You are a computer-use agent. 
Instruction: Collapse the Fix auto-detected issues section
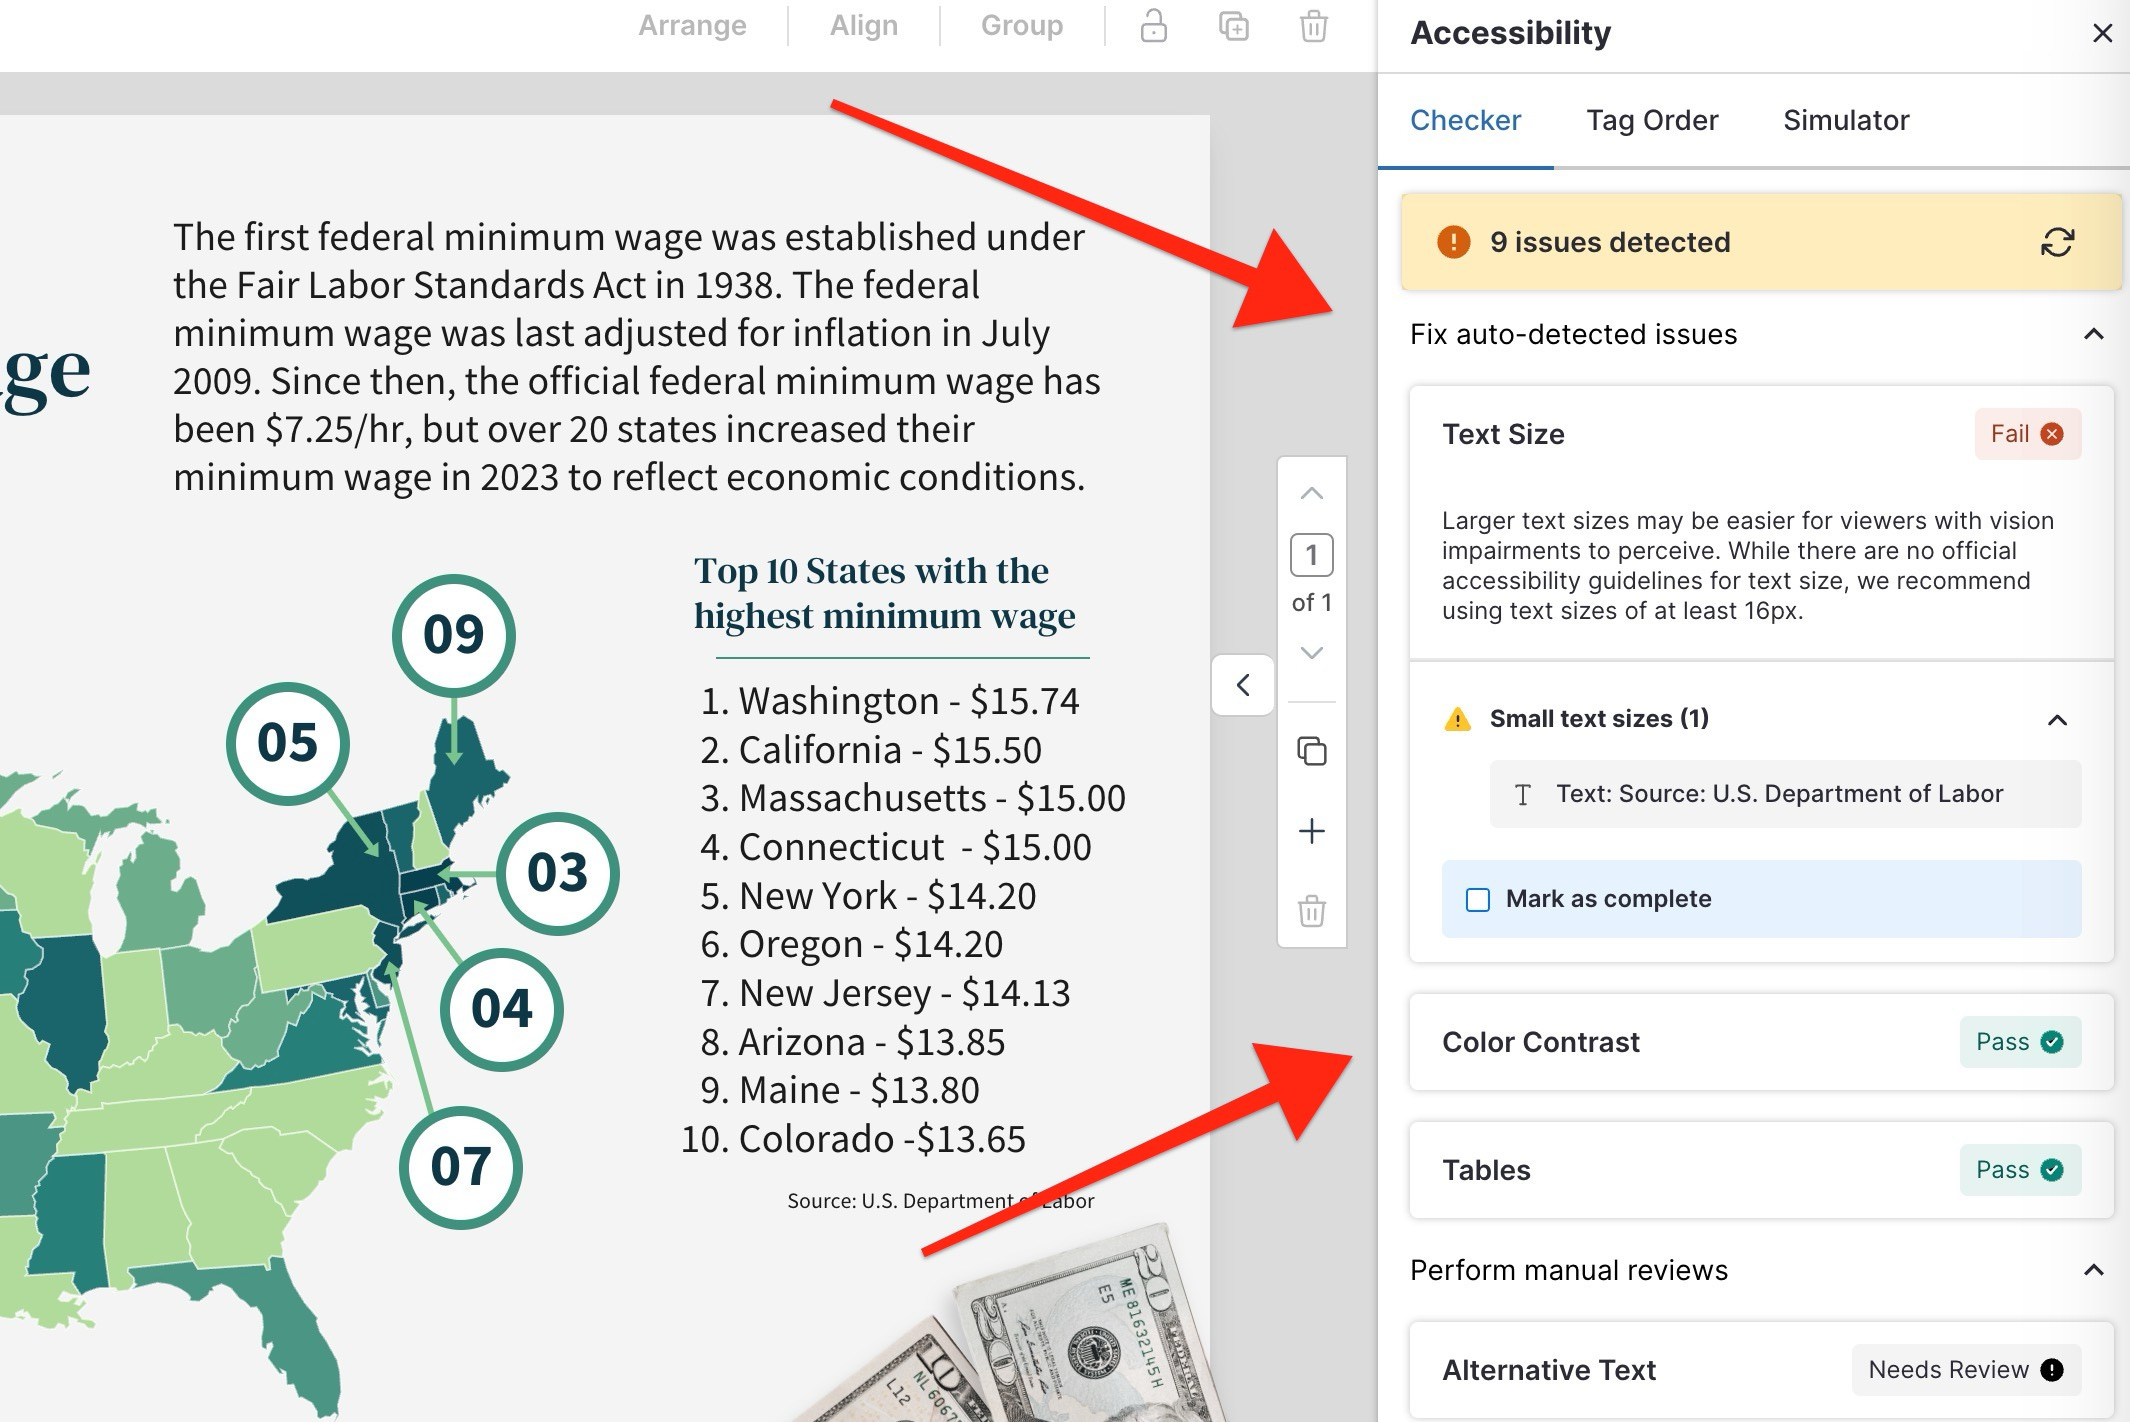click(x=2095, y=335)
